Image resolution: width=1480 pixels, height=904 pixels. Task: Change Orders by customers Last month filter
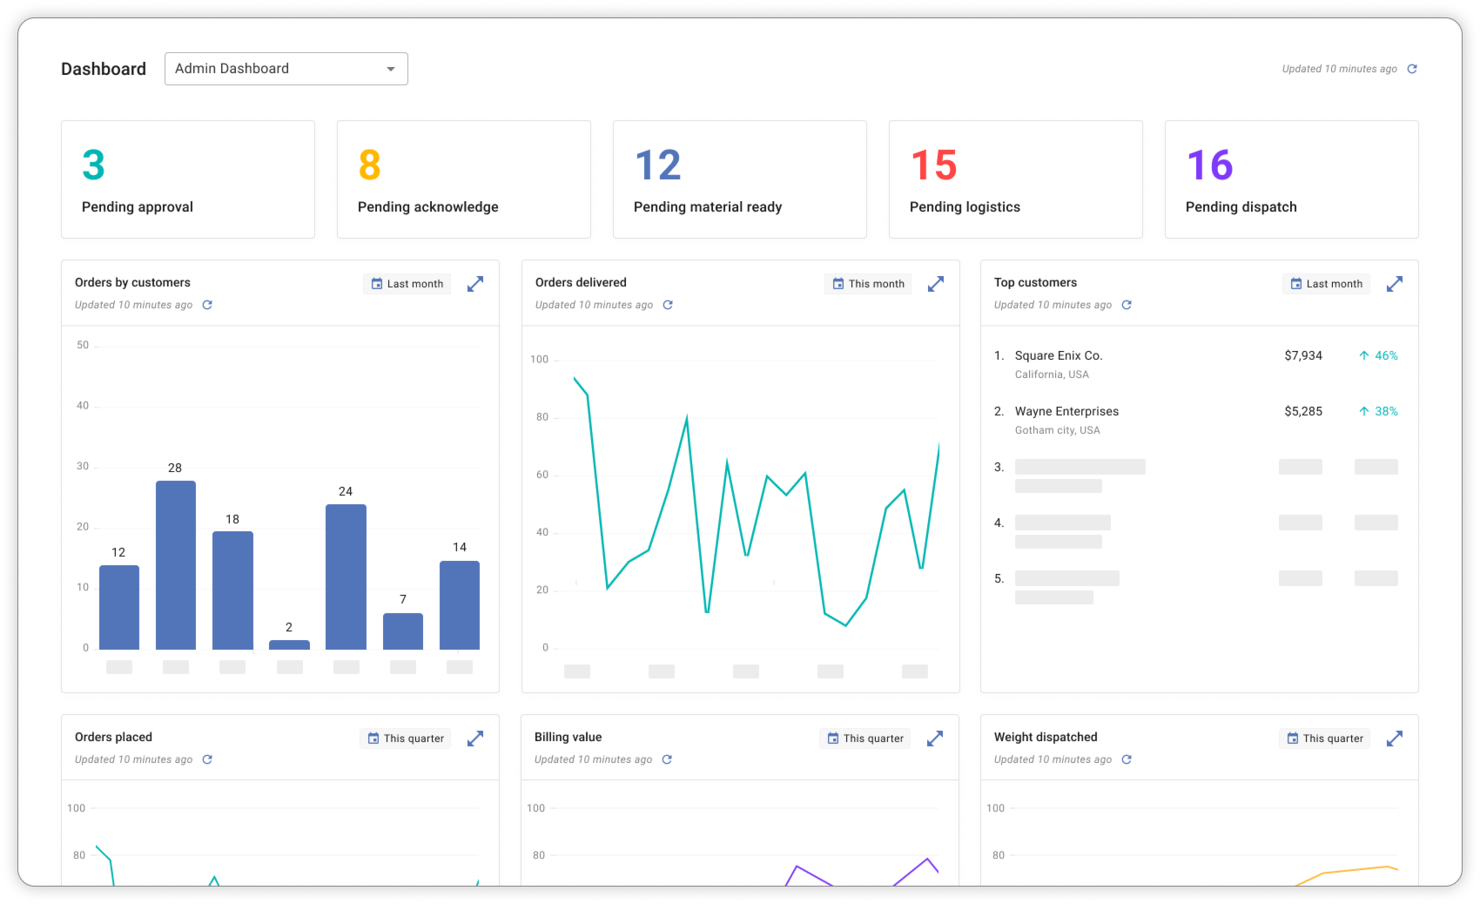407,284
